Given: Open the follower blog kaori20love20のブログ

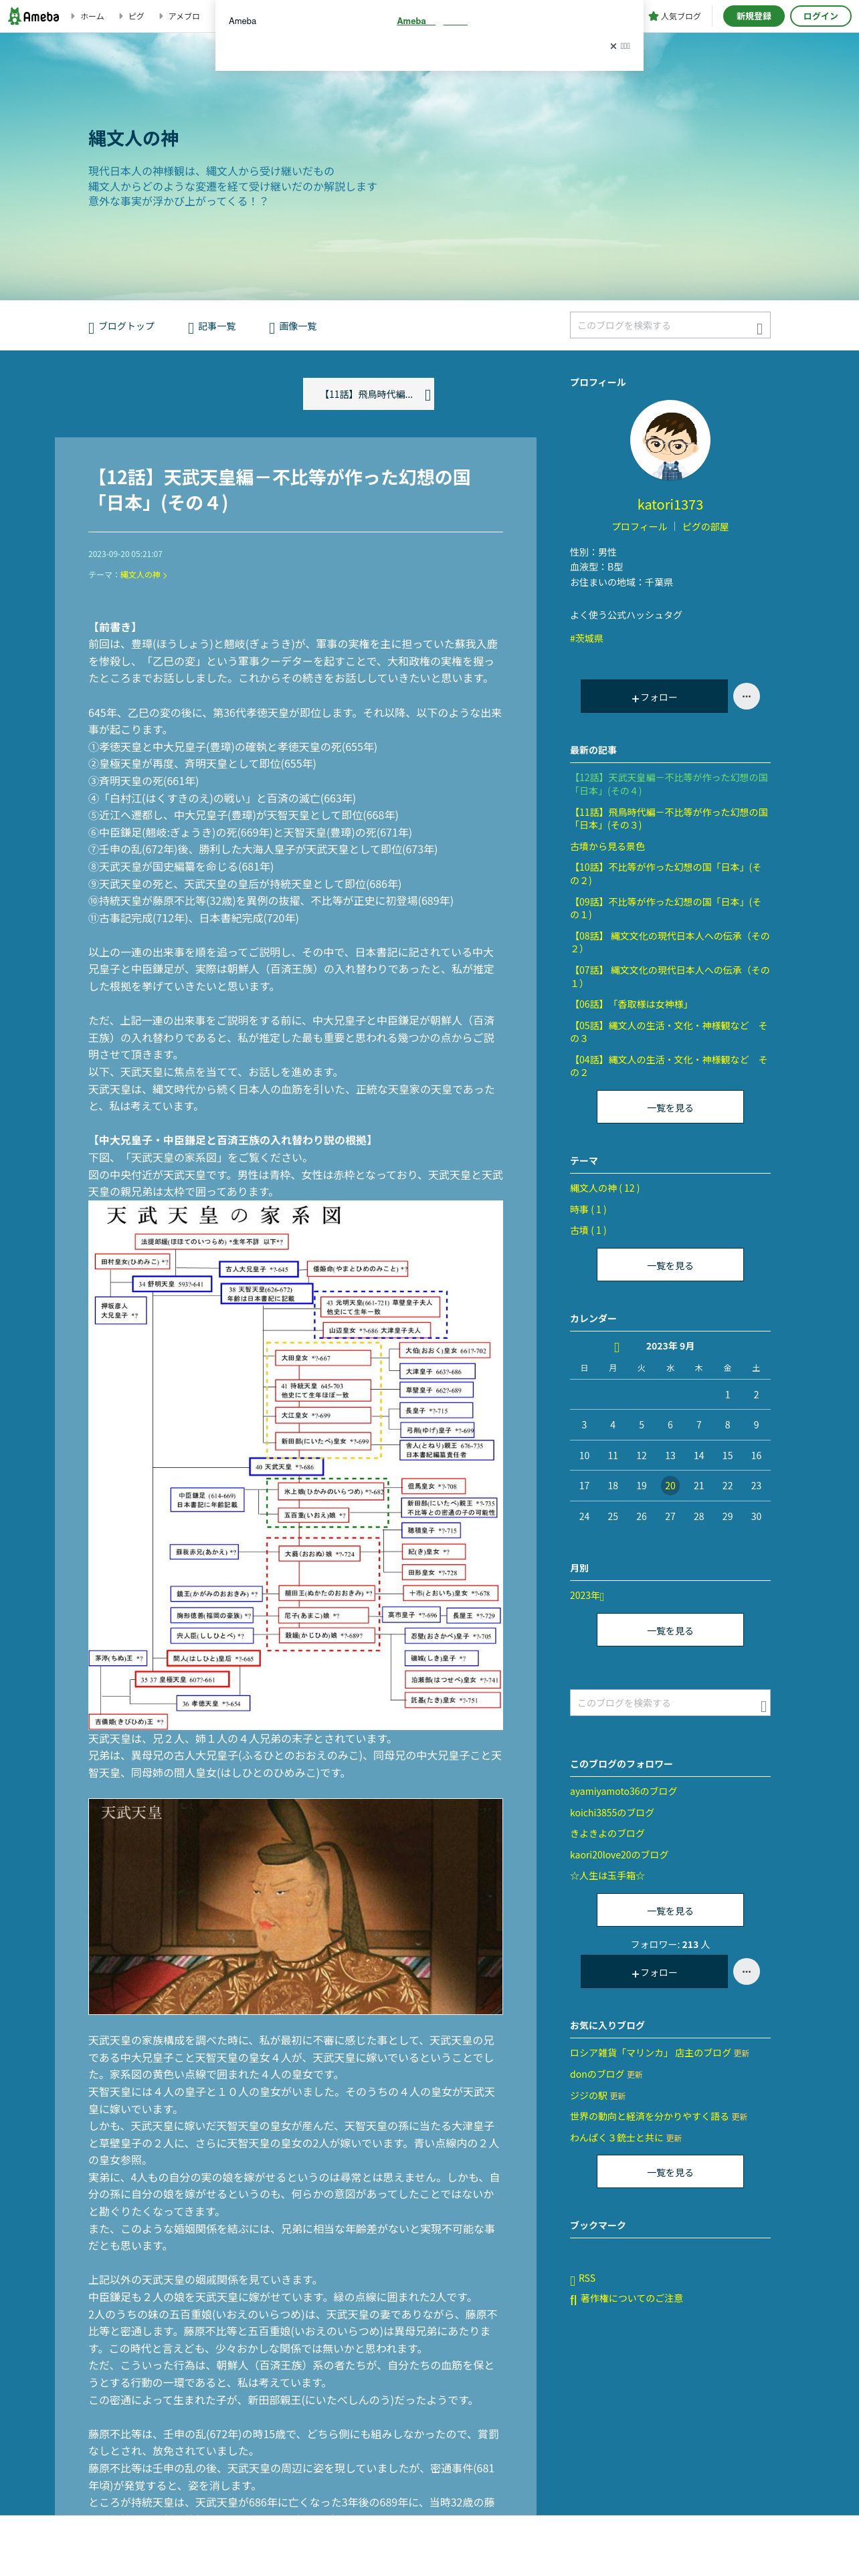Looking at the screenshot, I should (619, 1854).
